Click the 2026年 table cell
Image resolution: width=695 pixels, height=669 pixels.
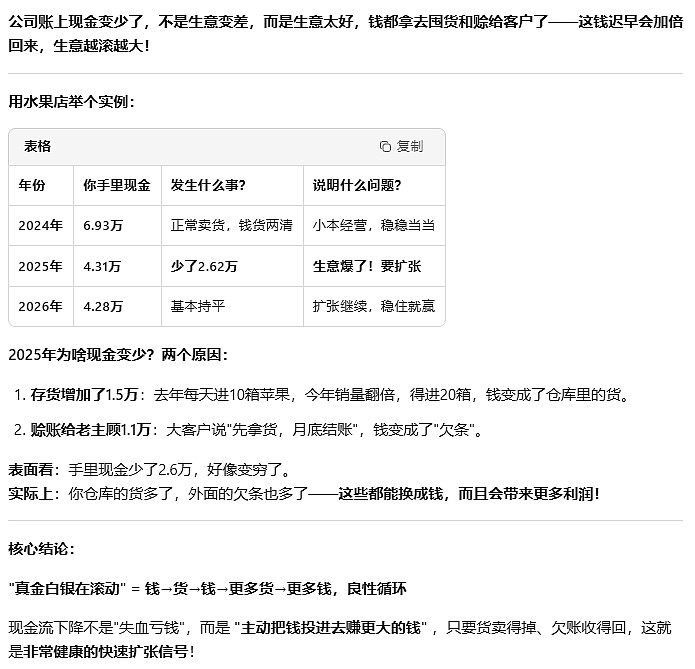[40, 306]
